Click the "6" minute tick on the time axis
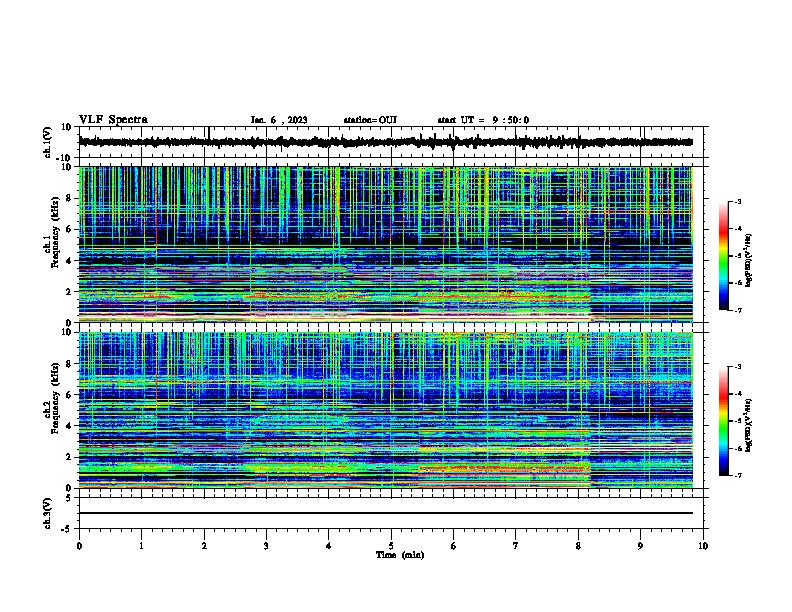The image size is (792, 612). (454, 546)
